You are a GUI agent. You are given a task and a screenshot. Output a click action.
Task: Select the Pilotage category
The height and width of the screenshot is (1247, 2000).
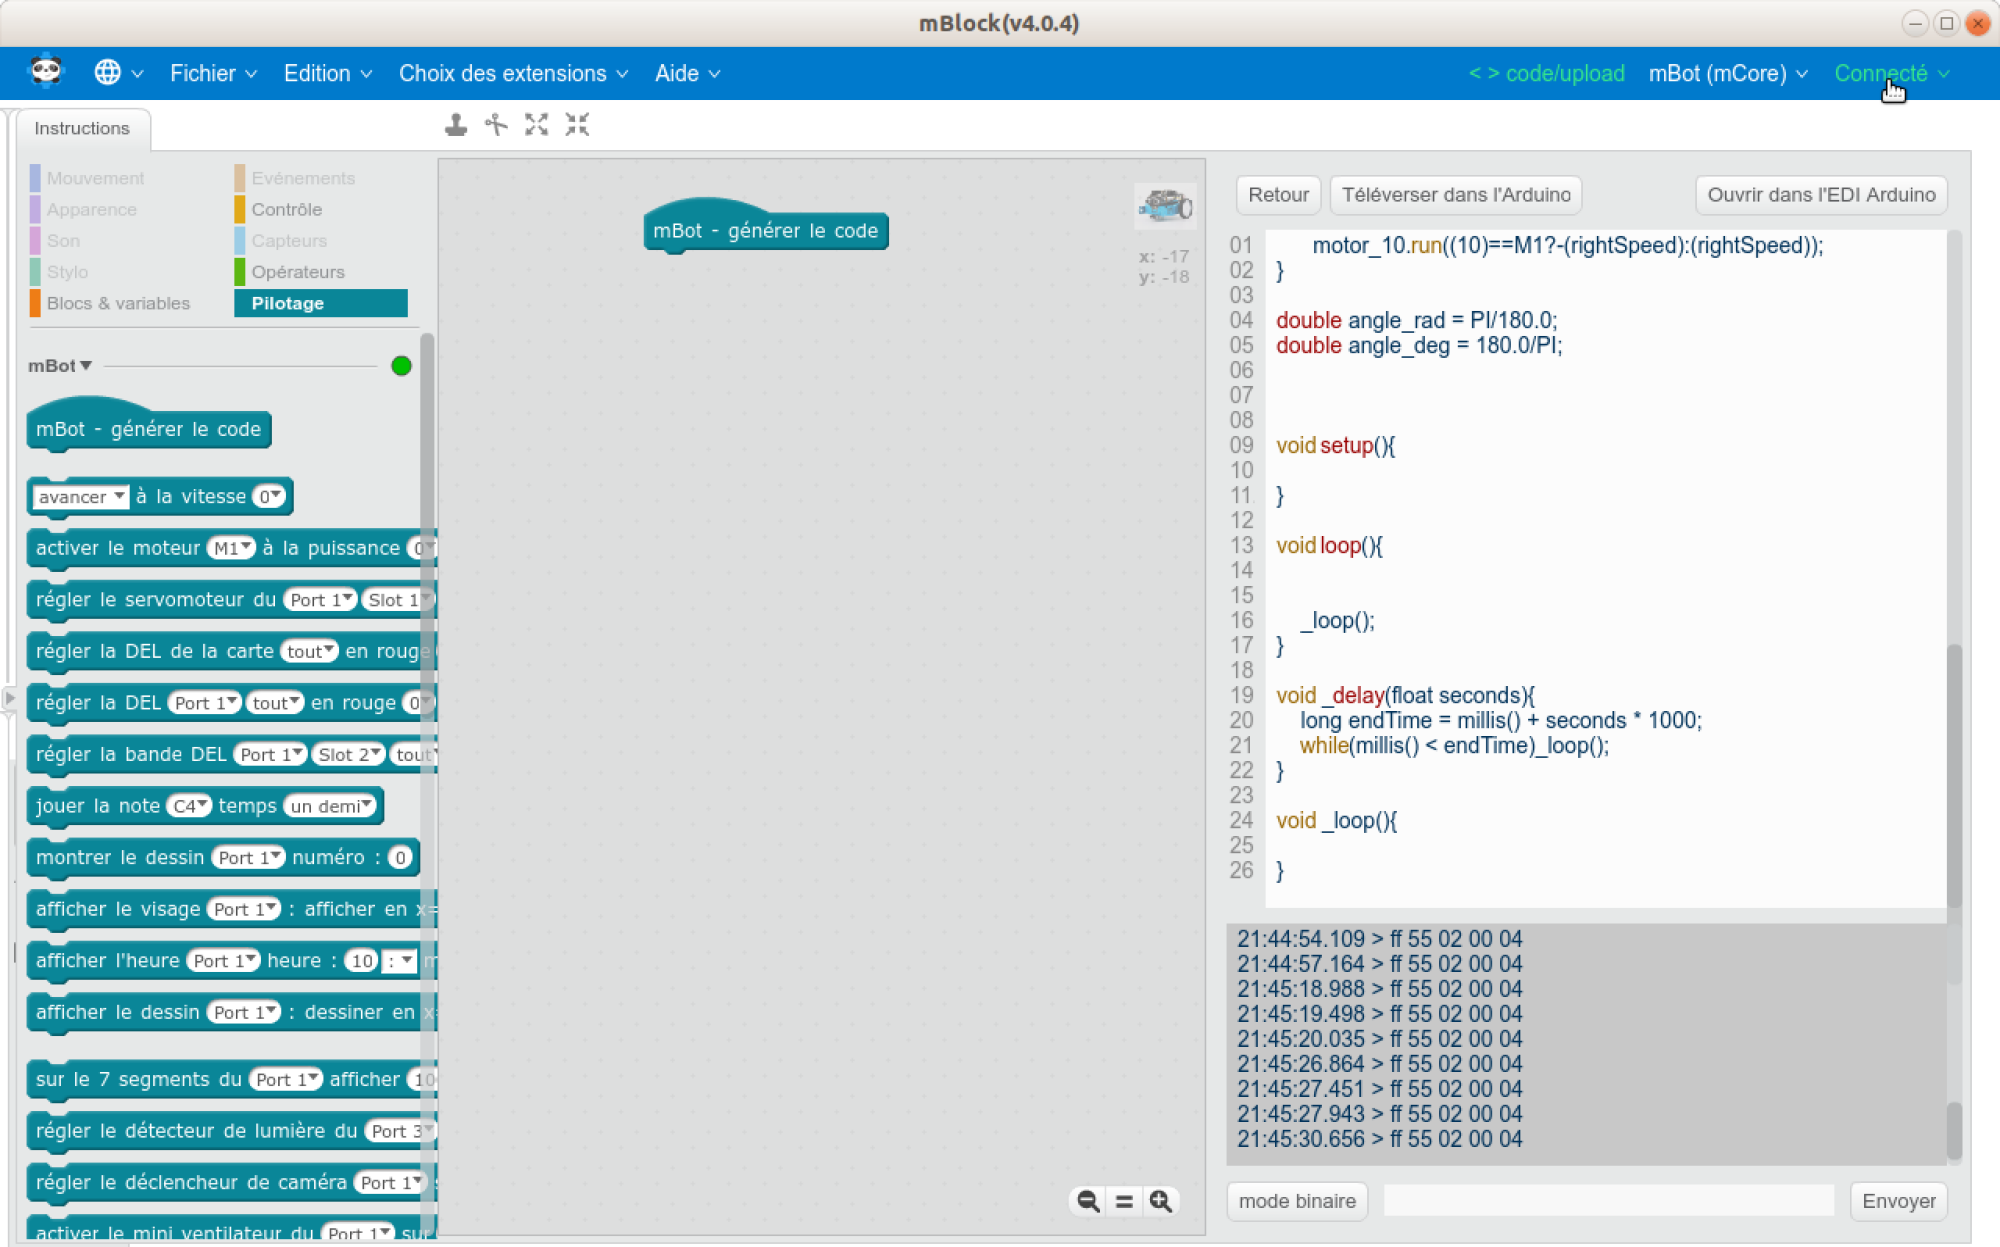[x=320, y=303]
